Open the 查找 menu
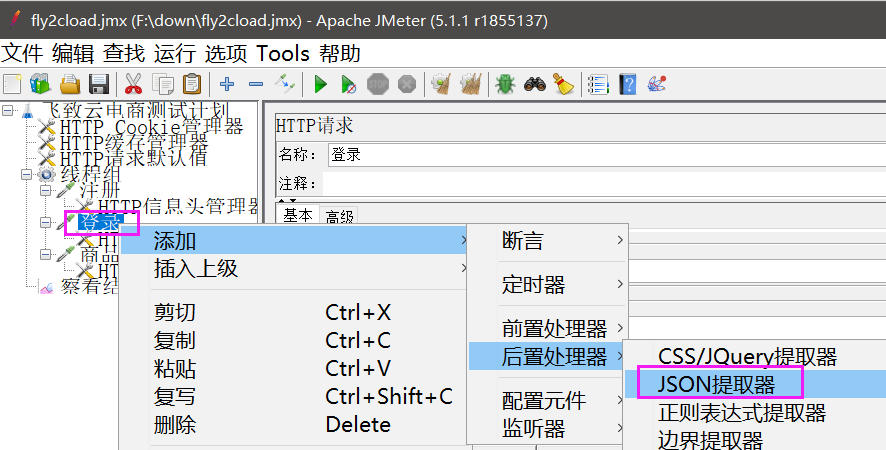 [x=124, y=54]
